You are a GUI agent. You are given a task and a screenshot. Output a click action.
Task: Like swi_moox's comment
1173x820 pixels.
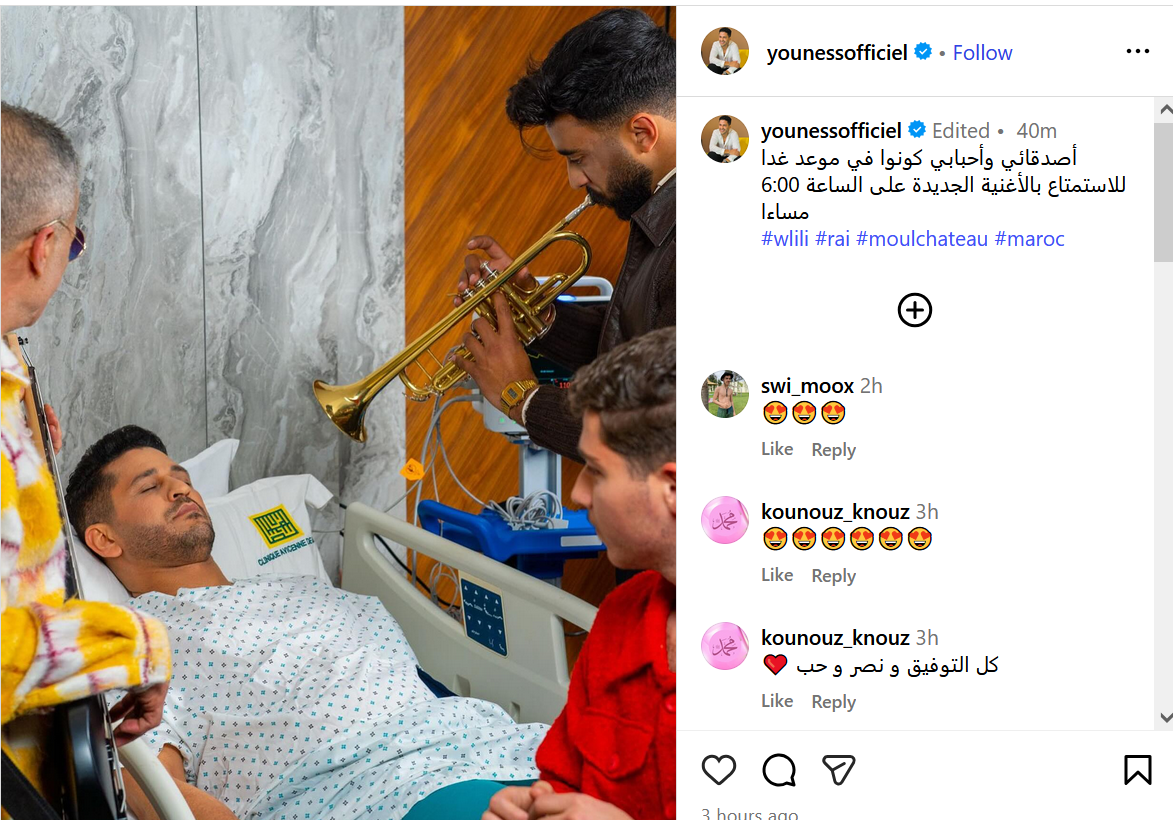777,449
